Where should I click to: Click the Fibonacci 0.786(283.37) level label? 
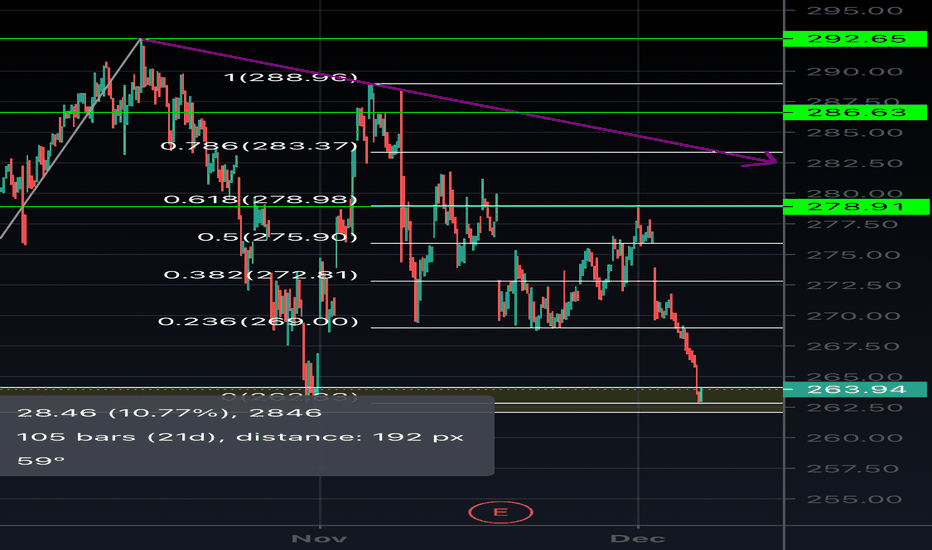click(x=259, y=146)
